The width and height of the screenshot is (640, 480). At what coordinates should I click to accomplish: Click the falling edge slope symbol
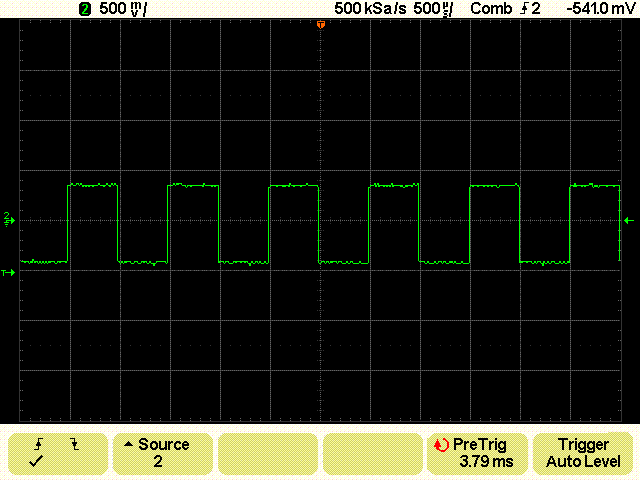(x=74, y=444)
